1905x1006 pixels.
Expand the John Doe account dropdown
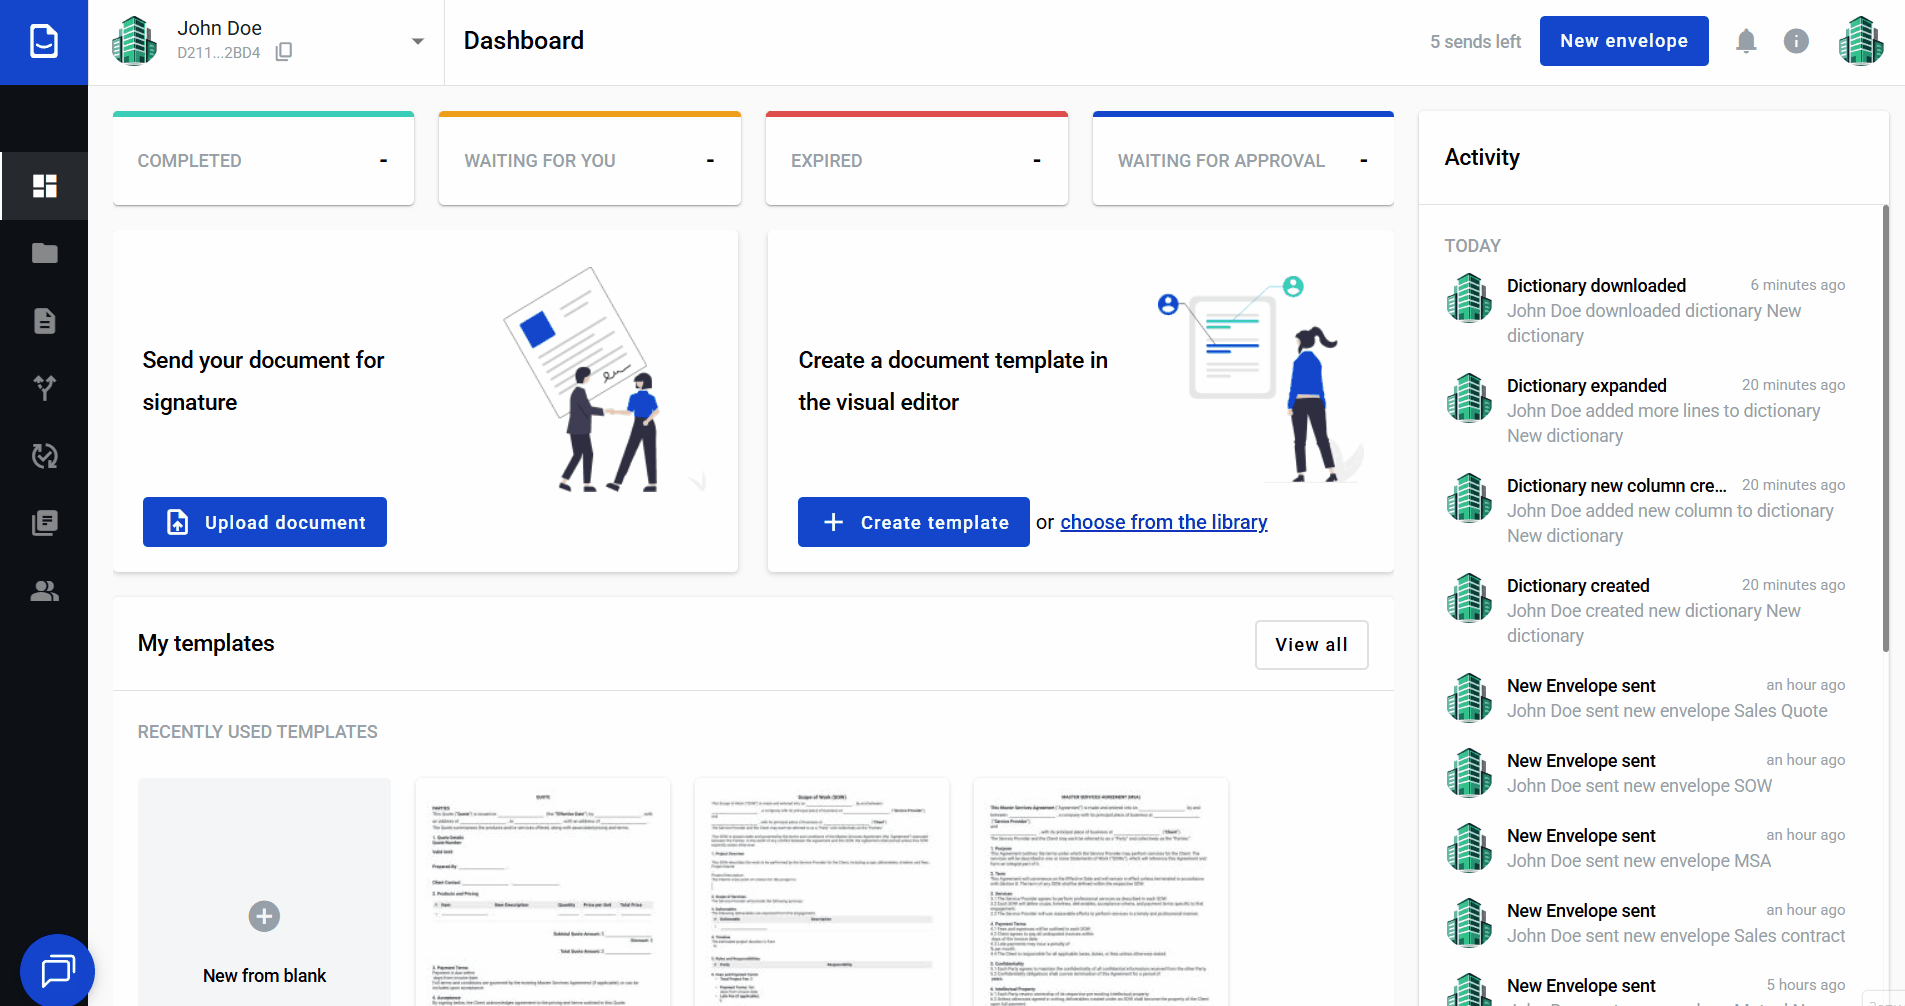click(417, 41)
